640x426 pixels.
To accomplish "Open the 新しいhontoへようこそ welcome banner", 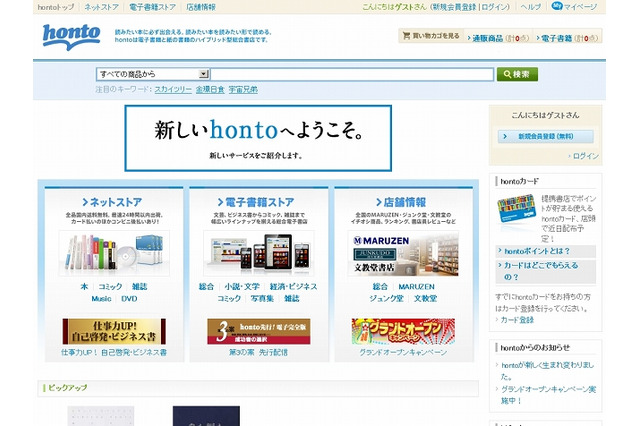I will [x=258, y=137].
